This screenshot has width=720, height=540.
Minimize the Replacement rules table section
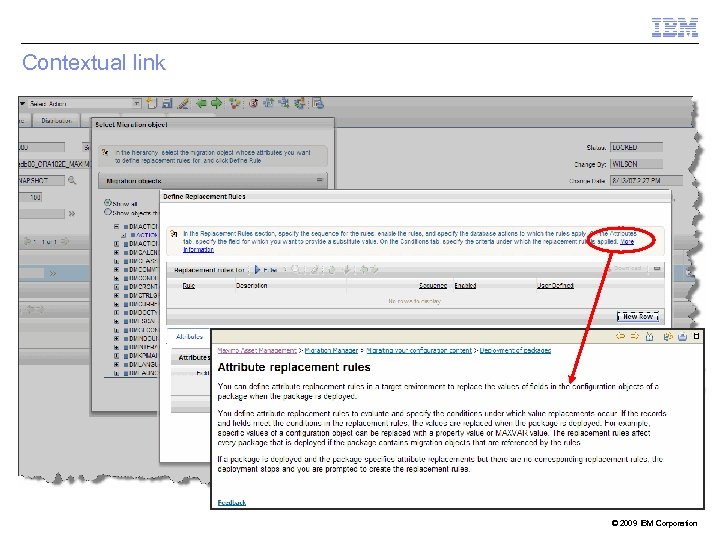pyautogui.click(x=657, y=269)
